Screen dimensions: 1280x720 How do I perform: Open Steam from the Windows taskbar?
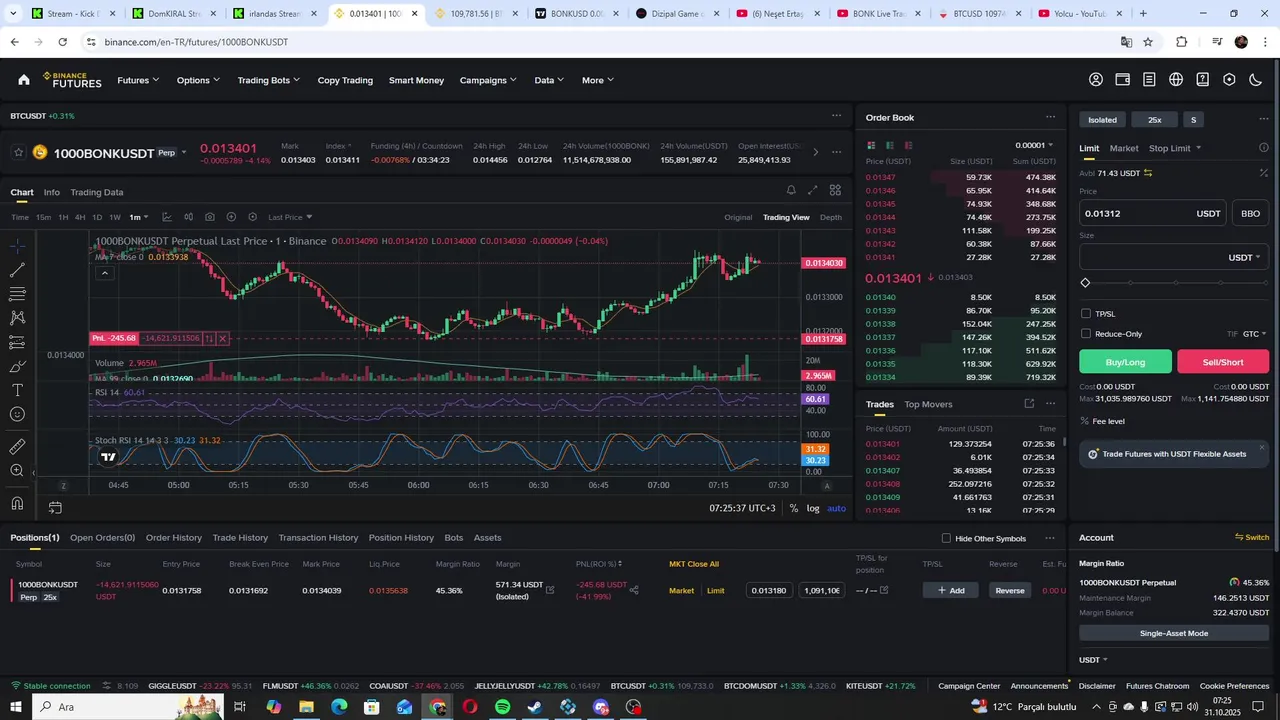(x=535, y=707)
